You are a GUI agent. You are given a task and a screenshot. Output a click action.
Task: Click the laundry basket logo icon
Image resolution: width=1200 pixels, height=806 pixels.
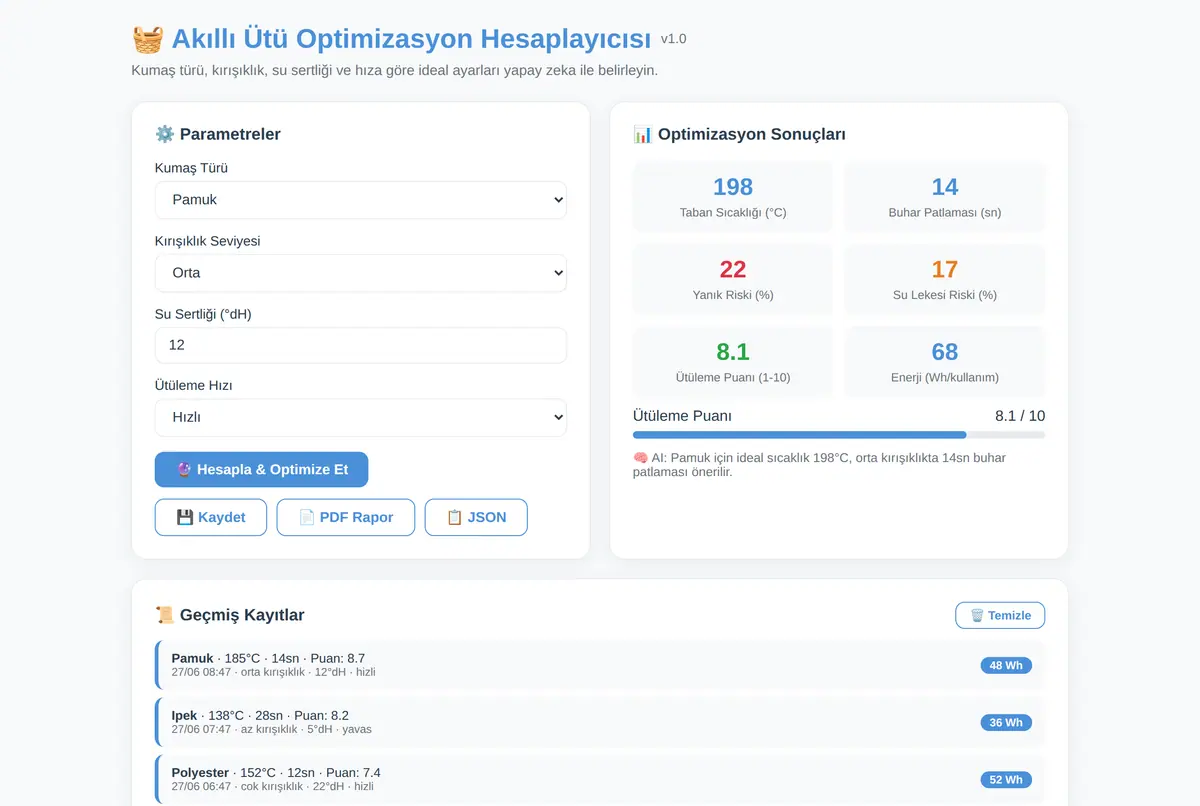click(x=147, y=39)
